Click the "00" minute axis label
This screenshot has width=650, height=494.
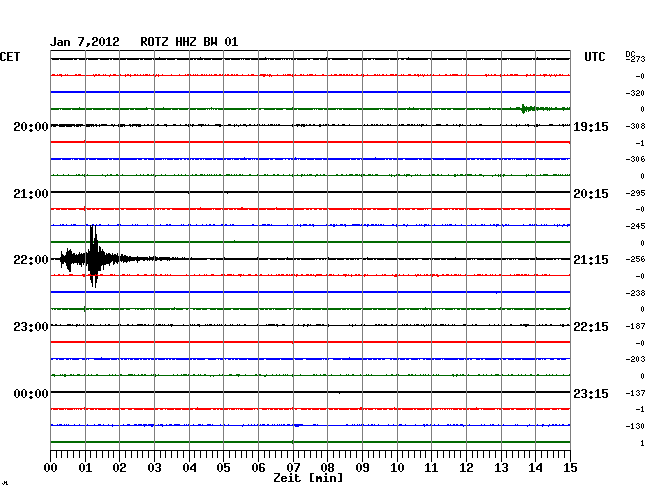click(51, 468)
